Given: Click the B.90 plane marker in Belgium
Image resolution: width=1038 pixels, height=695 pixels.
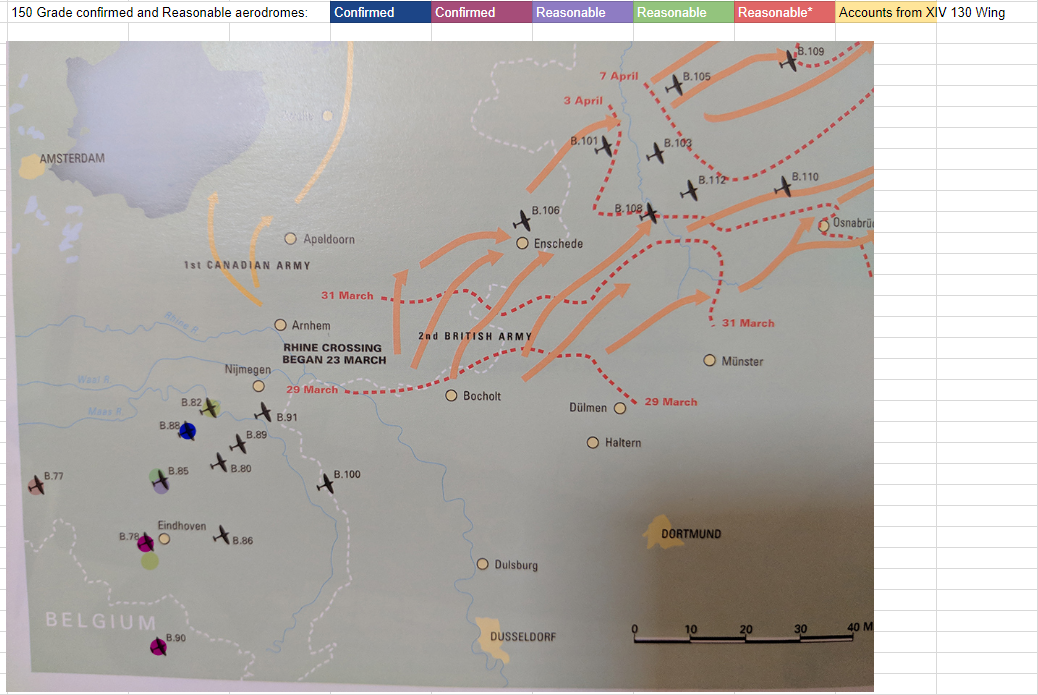Looking at the screenshot, I should pyautogui.click(x=158, y=646).
